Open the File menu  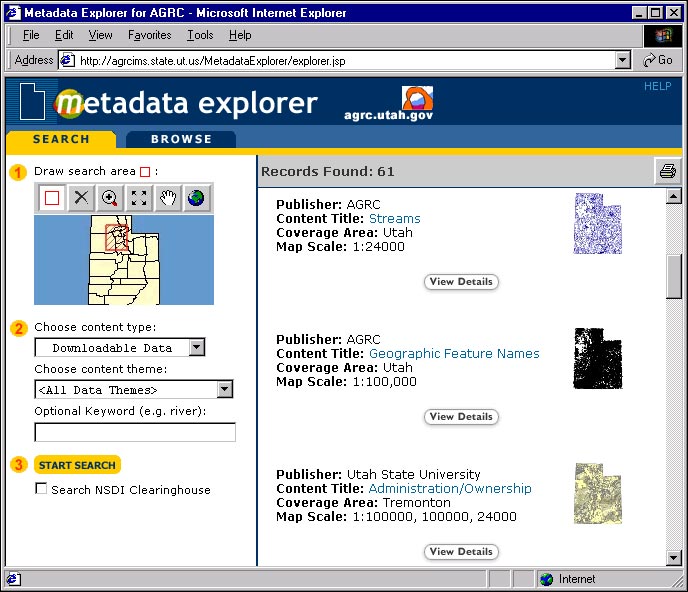pos(31,35)
